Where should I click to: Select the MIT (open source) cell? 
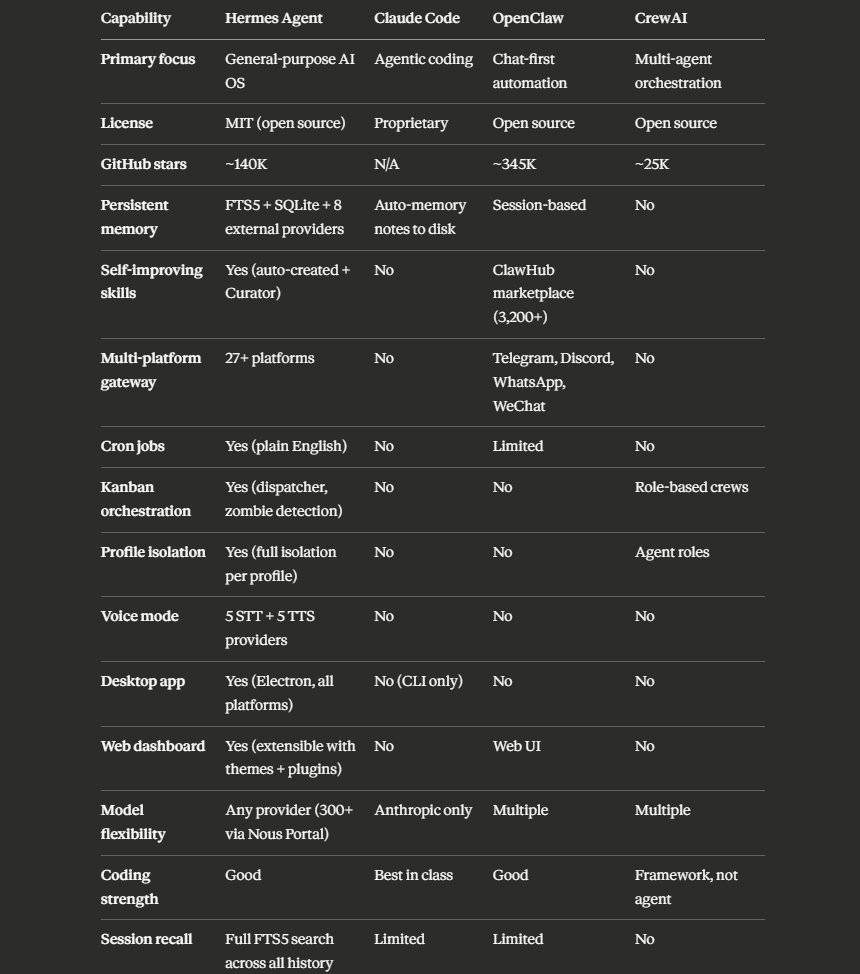tap(285, 123)
